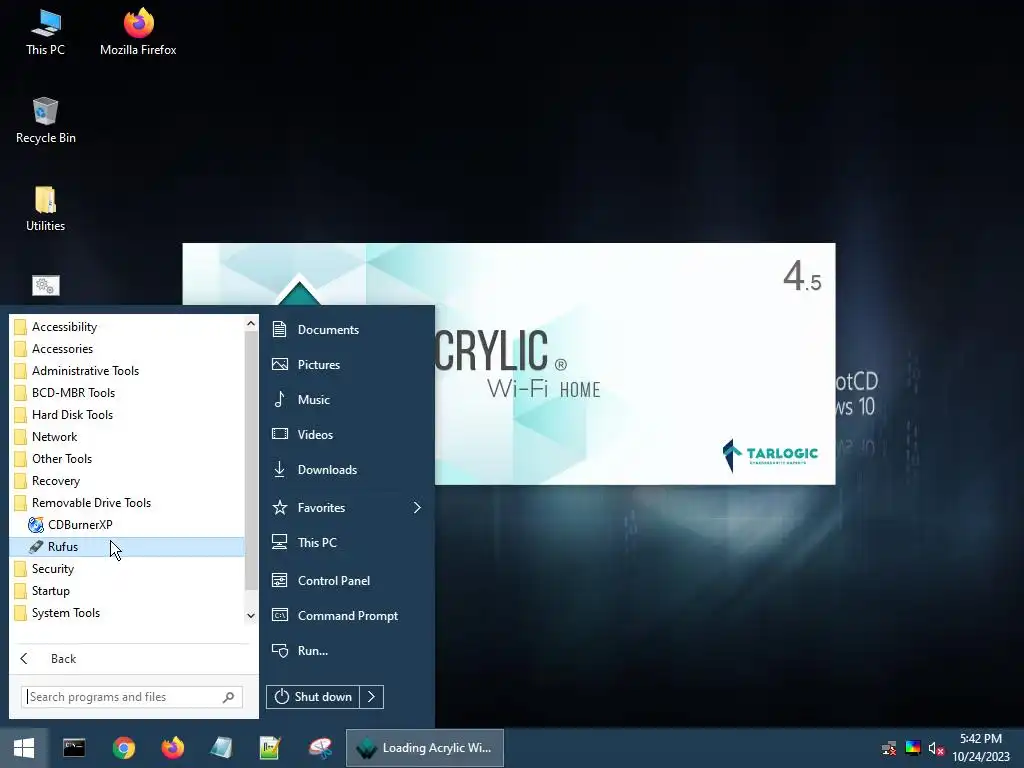Collapse the Removable Drive Tools folder

click(127, 503)
